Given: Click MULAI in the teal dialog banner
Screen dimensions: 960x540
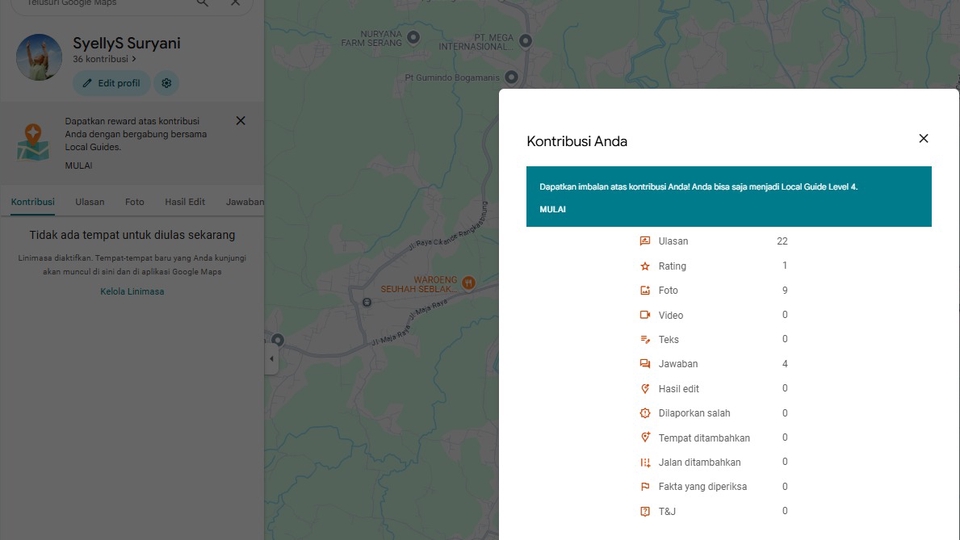Looking at the screenshot, I should (552, 209).
